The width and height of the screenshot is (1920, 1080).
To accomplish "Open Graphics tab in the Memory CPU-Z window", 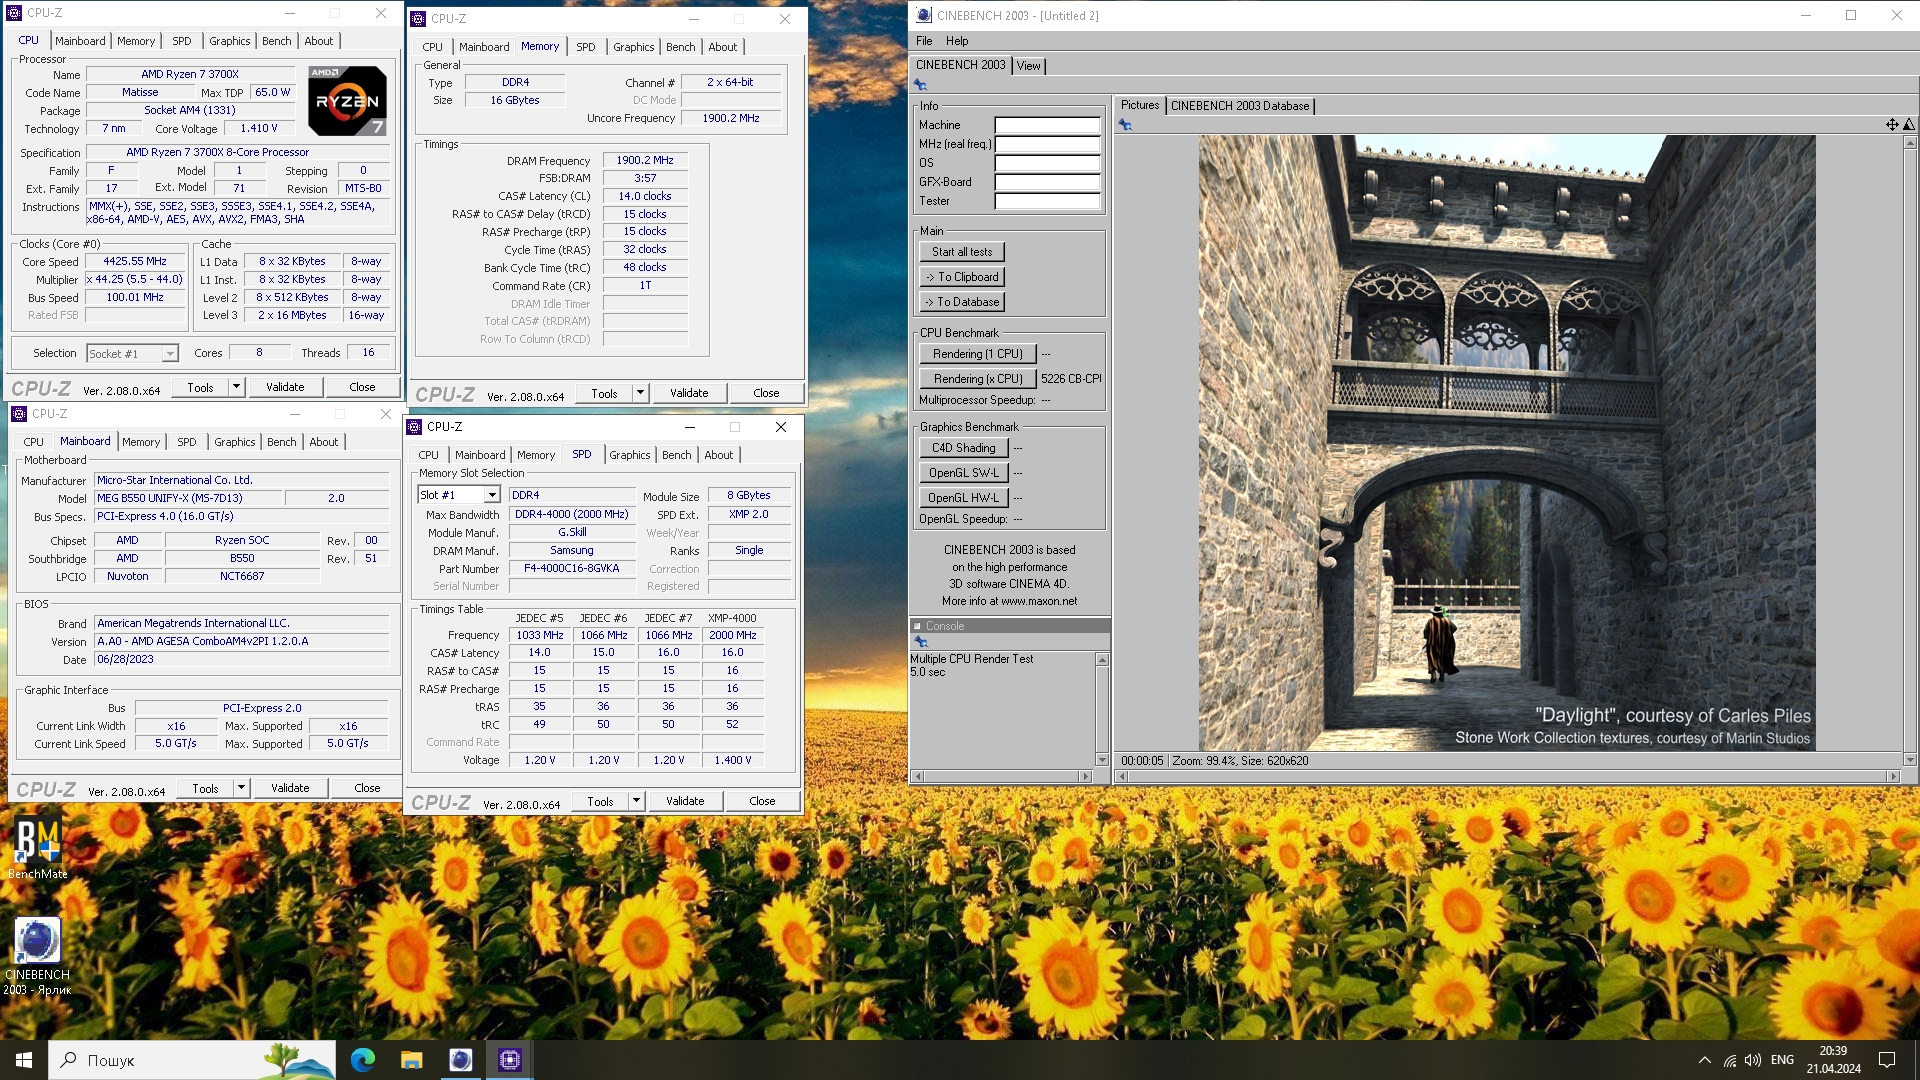I will click(x=633, y=47).
